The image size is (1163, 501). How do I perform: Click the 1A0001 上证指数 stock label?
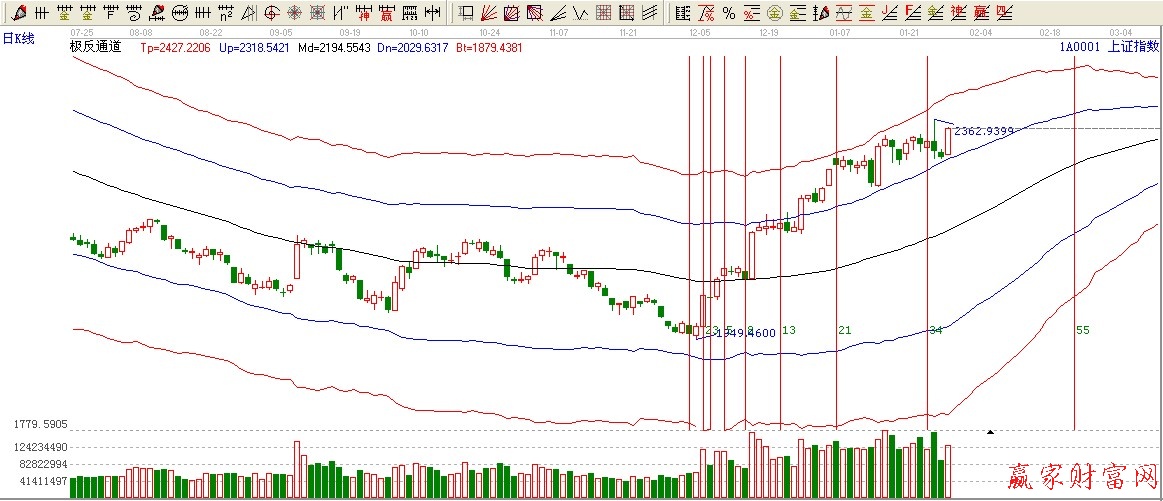pos(1108,47)
